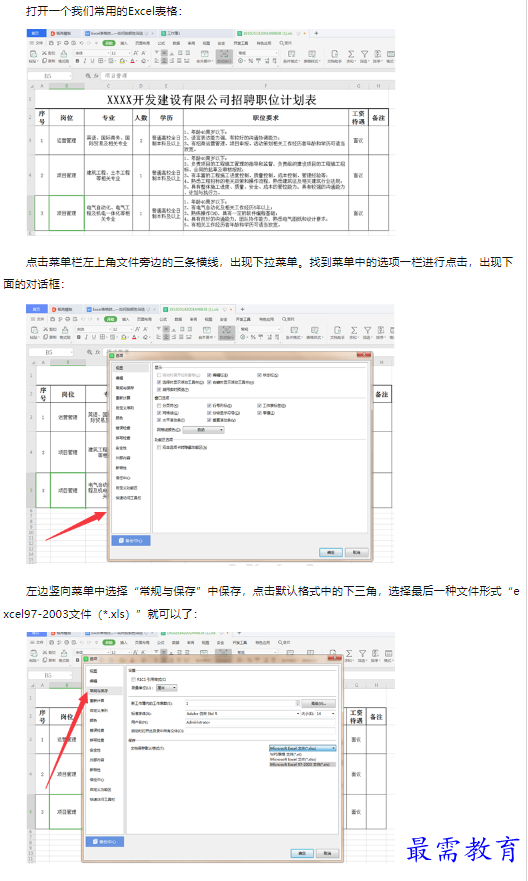Toggle 行号列标 checkbox in Options dialog
Image resolution: width=528 pixels, height=881 pixels.
point(209,406)
